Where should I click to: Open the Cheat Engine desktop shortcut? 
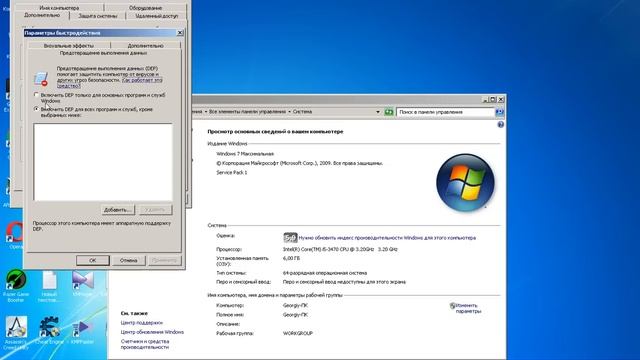49,331
